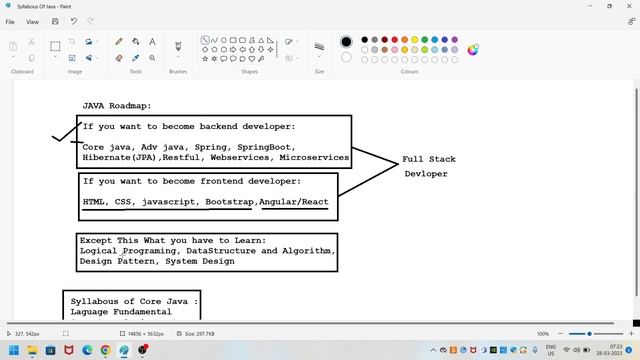The image size is (640, 360).
Task: Select the Curve shape
Action: 215,40
